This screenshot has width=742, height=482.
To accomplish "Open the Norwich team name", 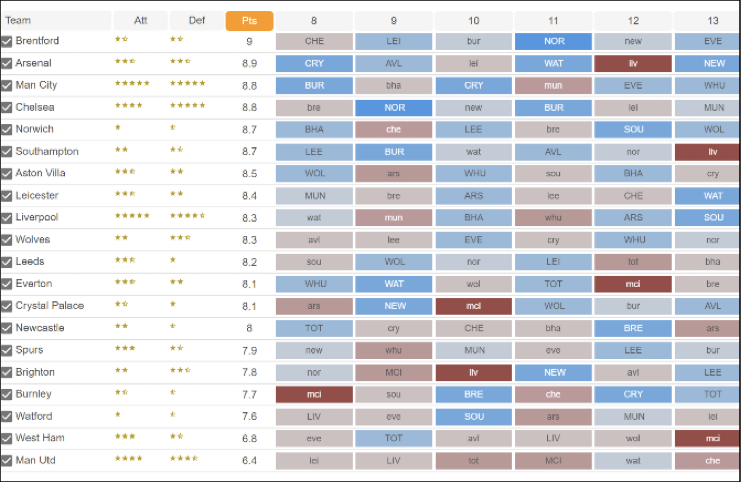I will 36,129.
